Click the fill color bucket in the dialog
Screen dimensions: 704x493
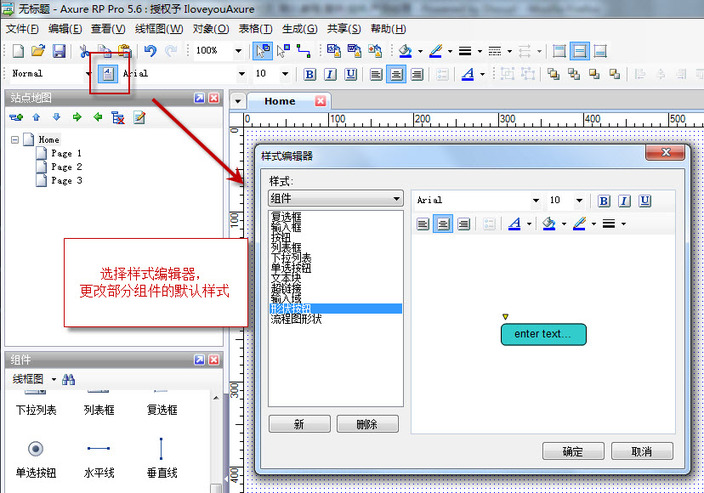tap(549, 224)
